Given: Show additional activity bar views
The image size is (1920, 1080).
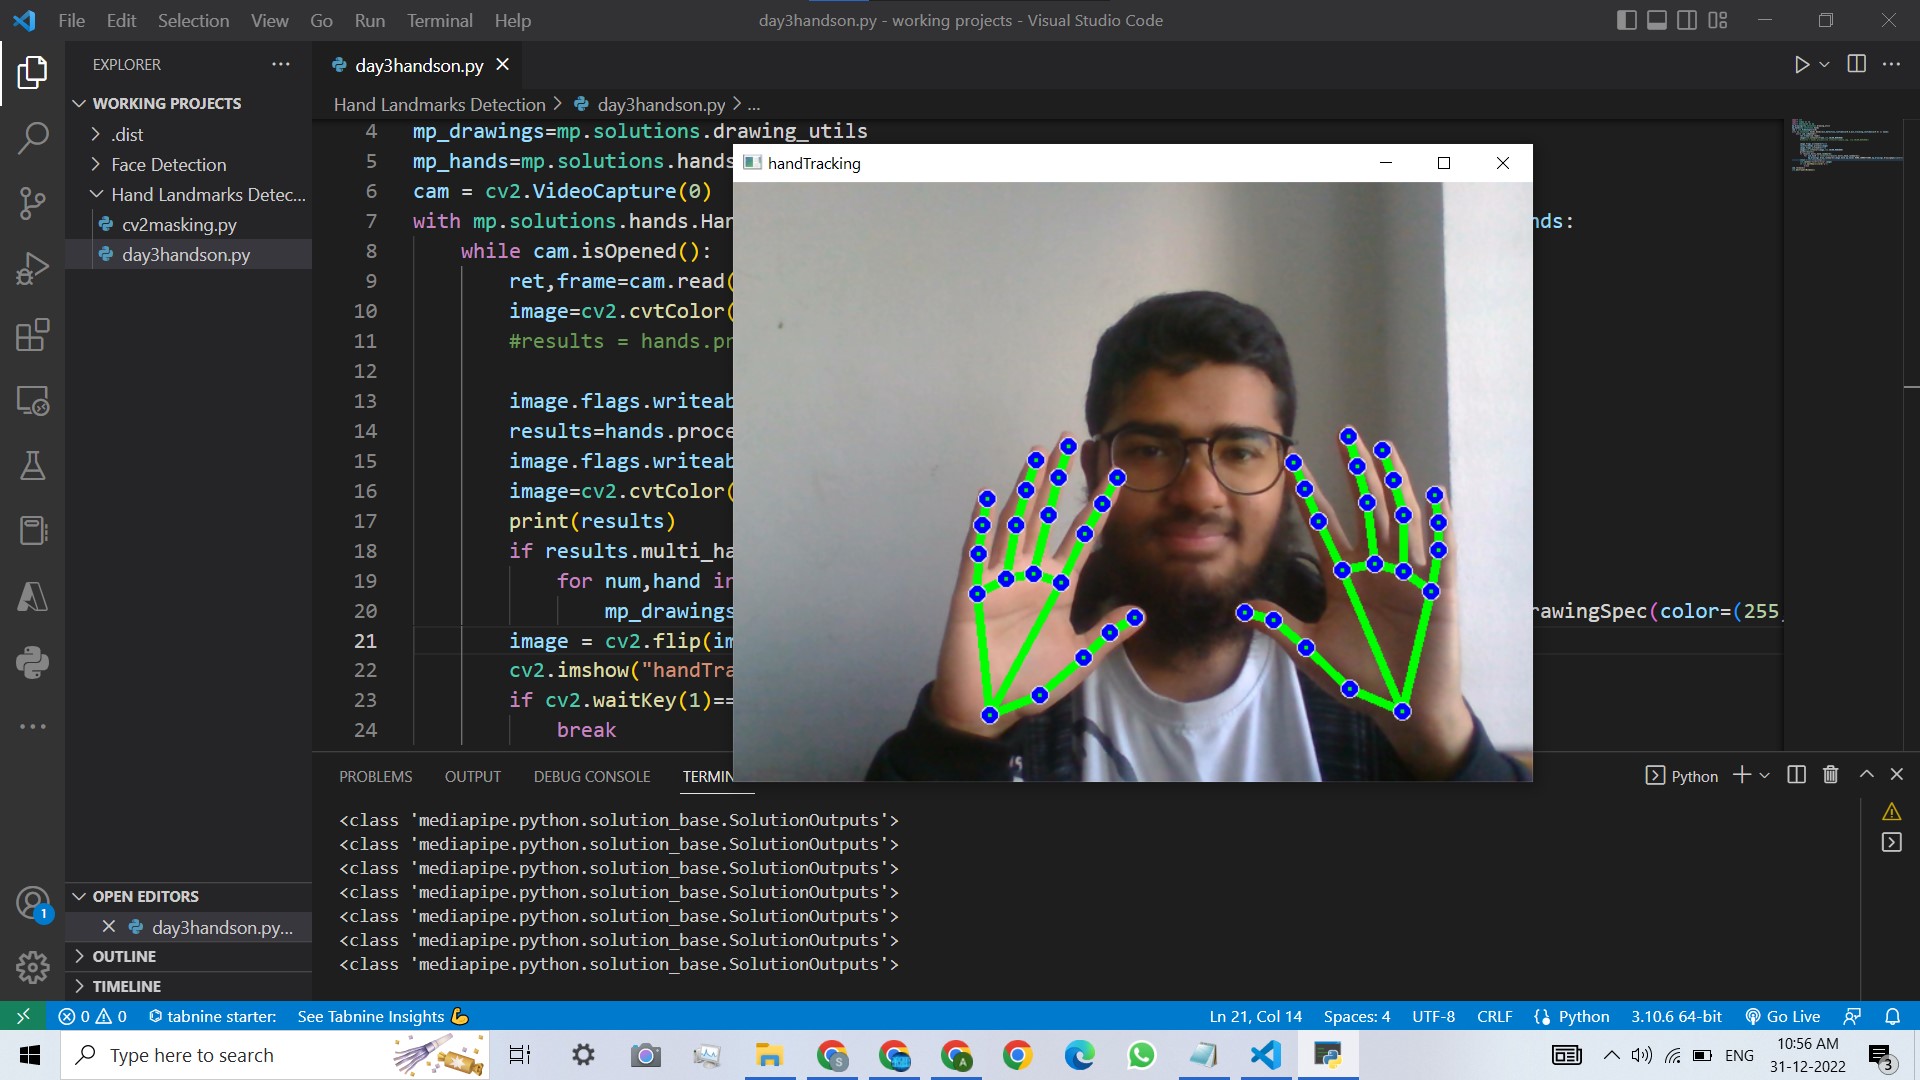Looking at the screenshot, I should point(32,727).
